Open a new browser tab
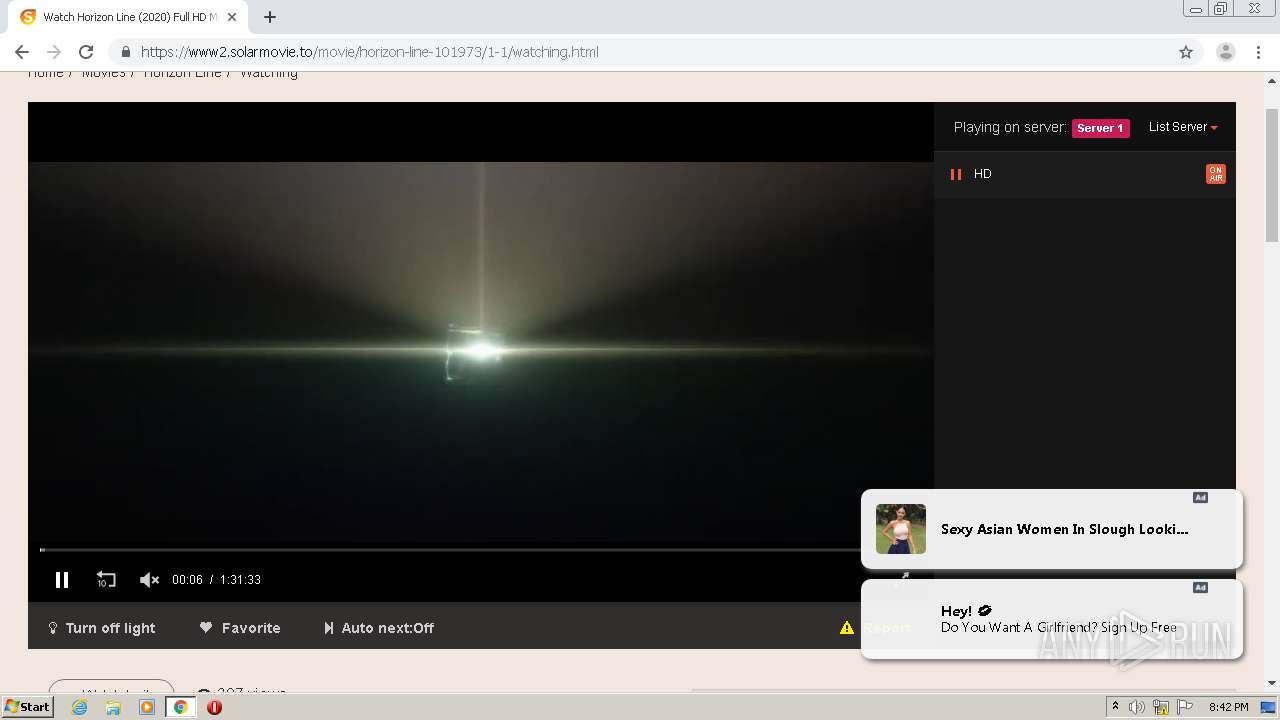 (270, 17)
